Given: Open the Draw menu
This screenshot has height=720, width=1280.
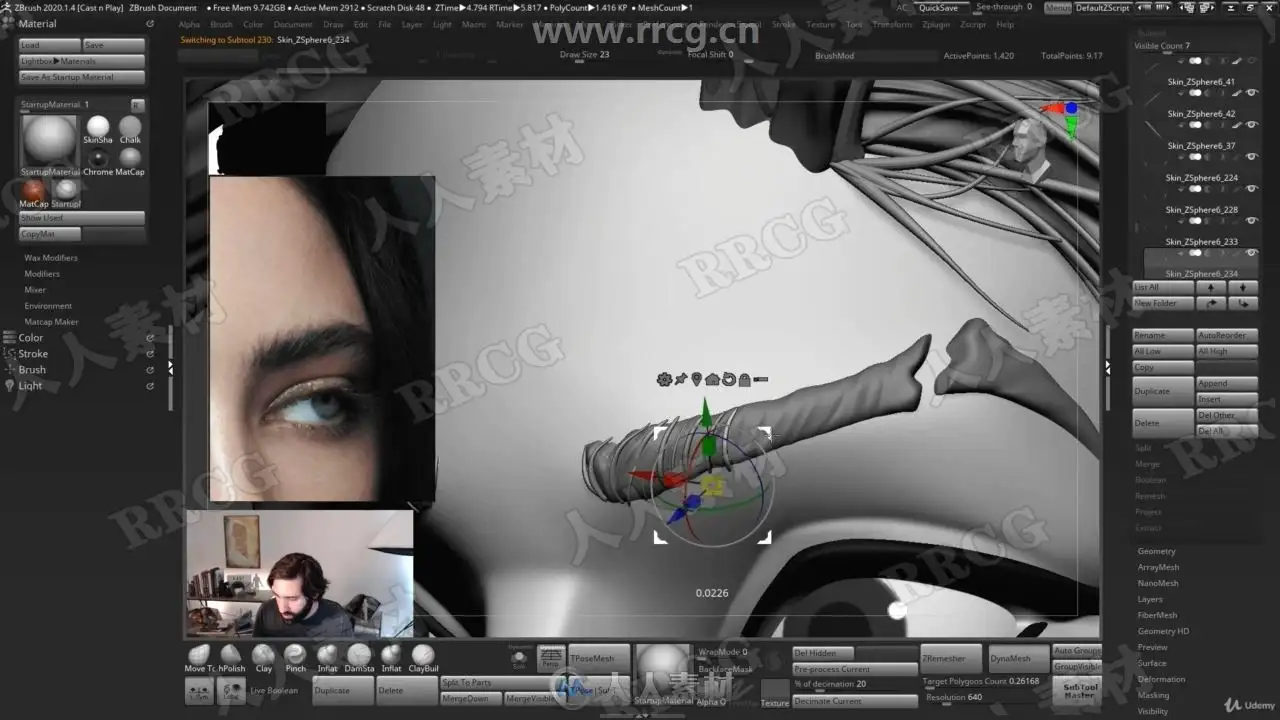Looking at the screenshot, I should coord(333,24).
